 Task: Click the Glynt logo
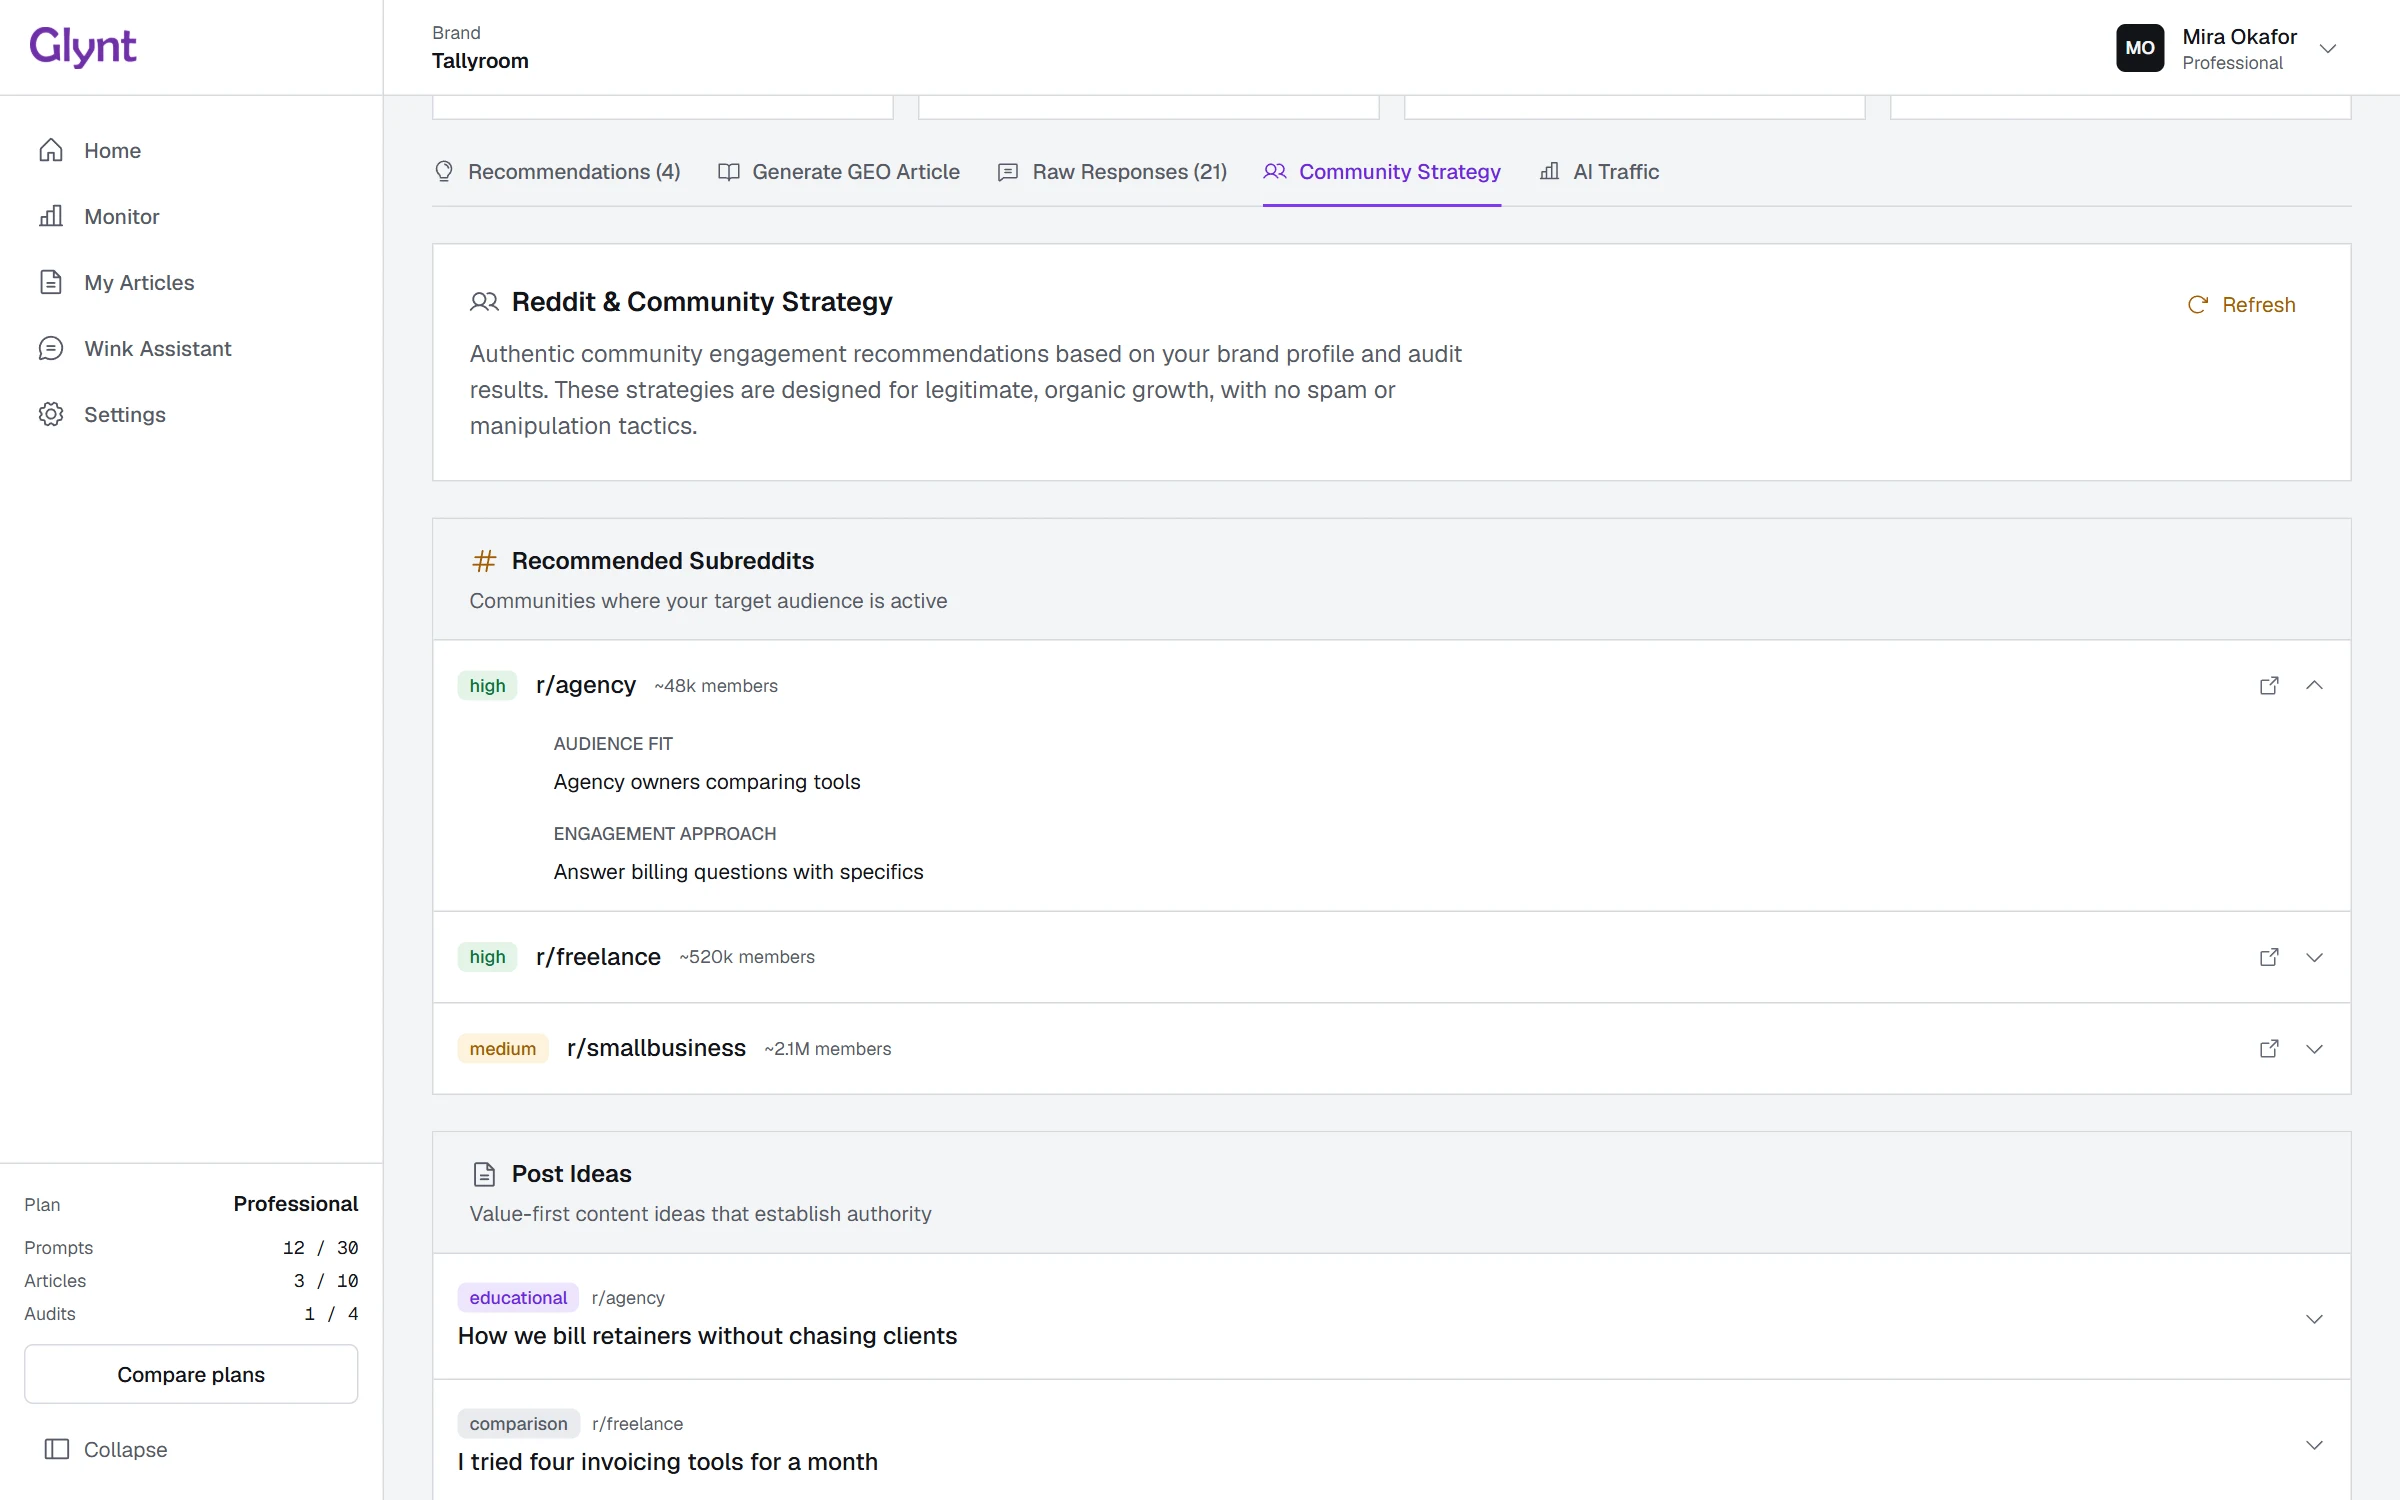pyautogui.click(x=82, y=46)
